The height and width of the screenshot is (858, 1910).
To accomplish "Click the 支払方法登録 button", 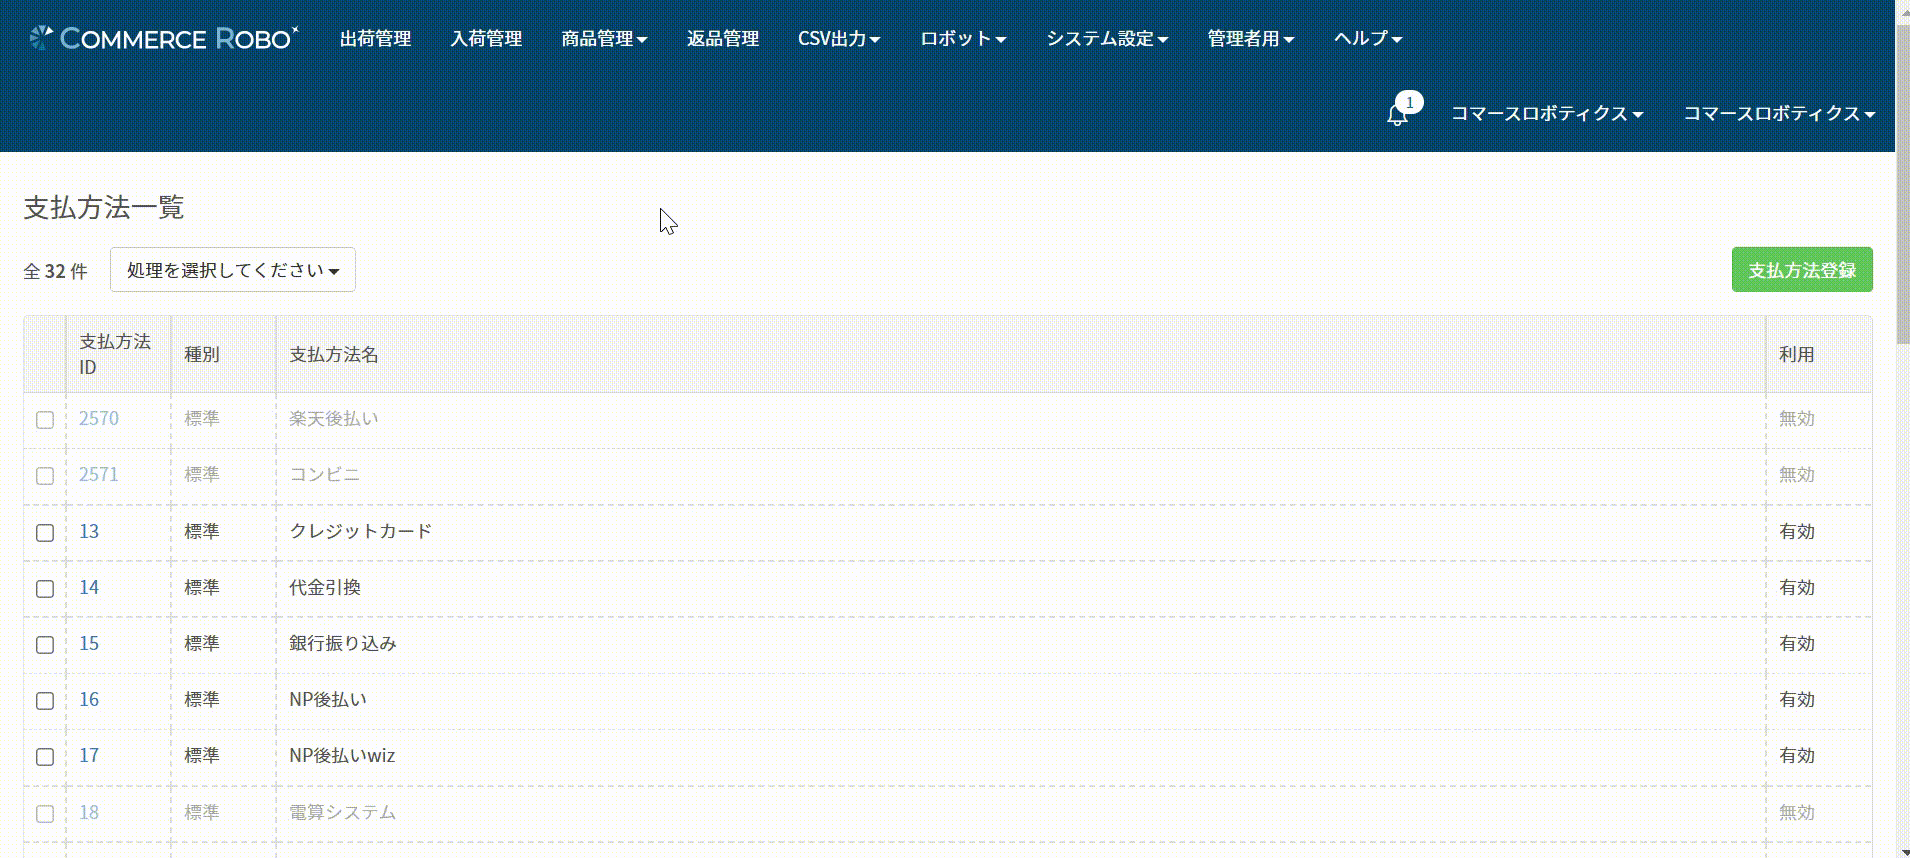I will click(x=1802, y=270).
